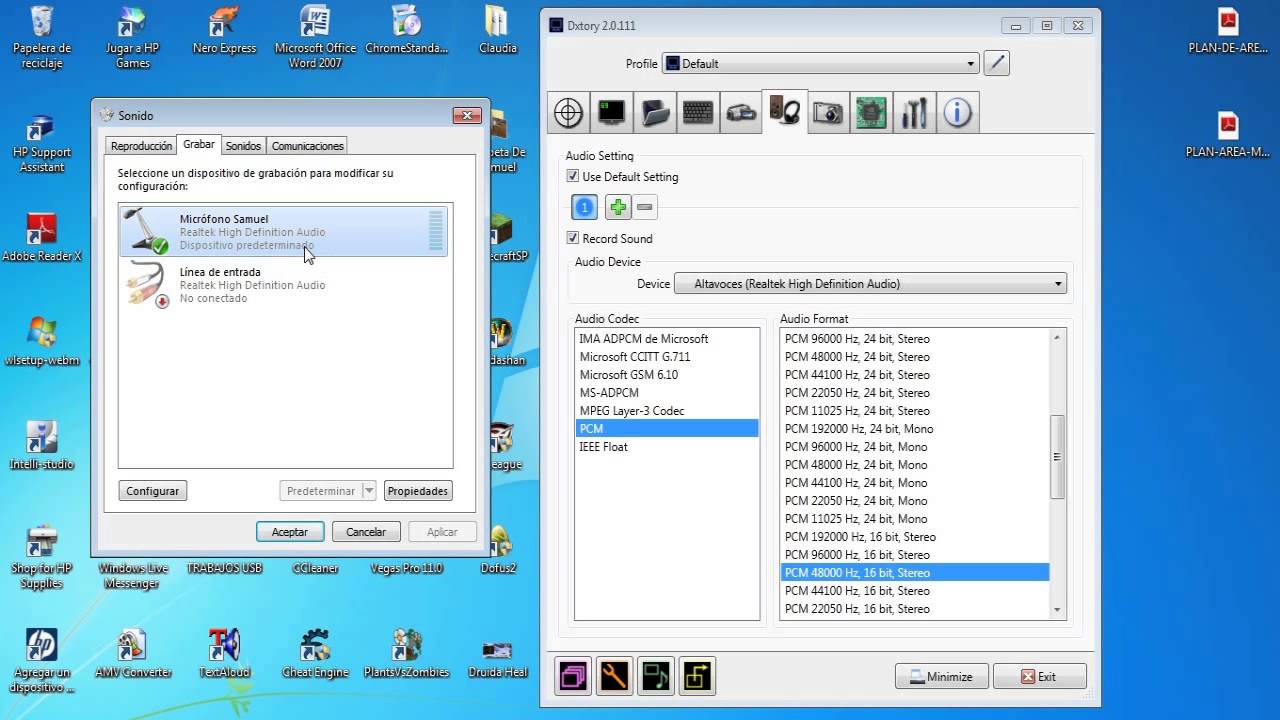Select MPEG Layer-3 Codec
This screenshot has width=1280, height=720.
tap(667, 411)
